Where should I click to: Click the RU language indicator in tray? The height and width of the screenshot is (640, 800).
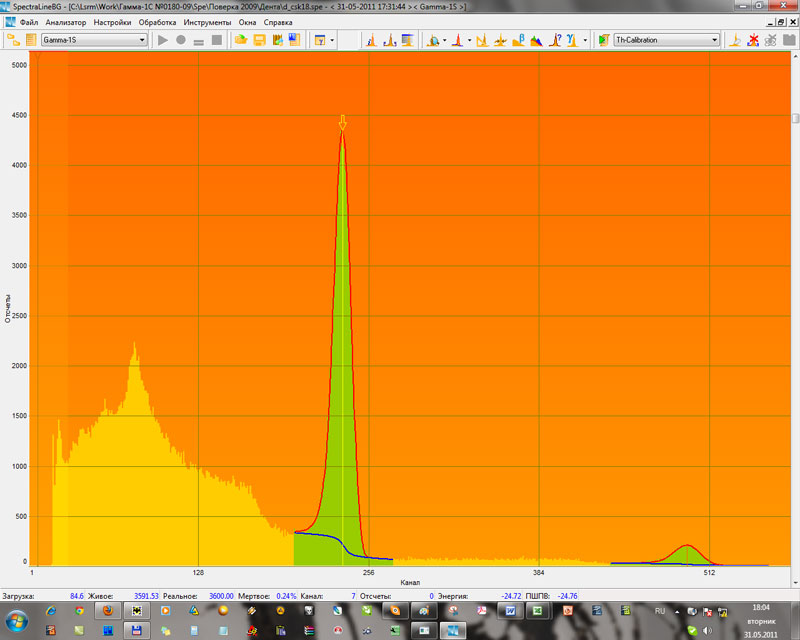click(659, 610)
